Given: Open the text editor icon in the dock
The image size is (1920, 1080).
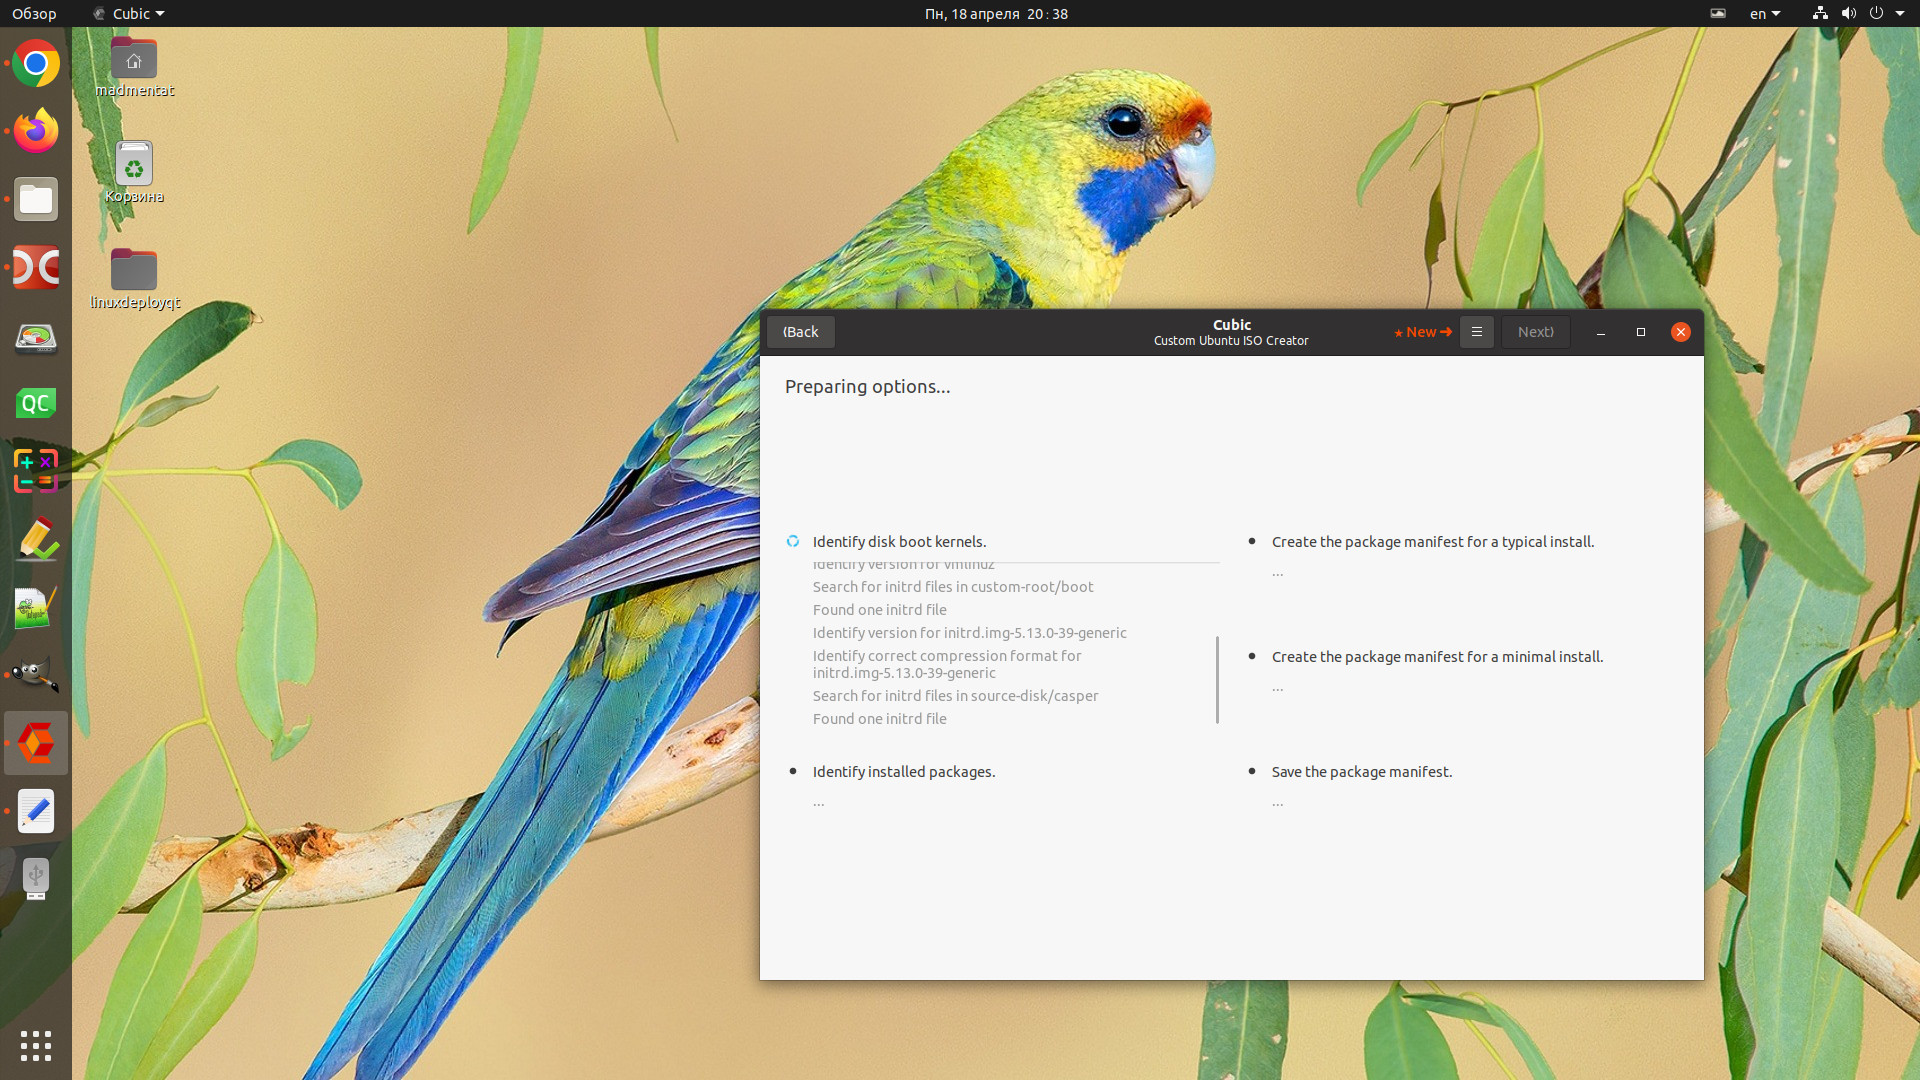Looking at the screenshot, I should pyautogui.click(x=36, y=811).
